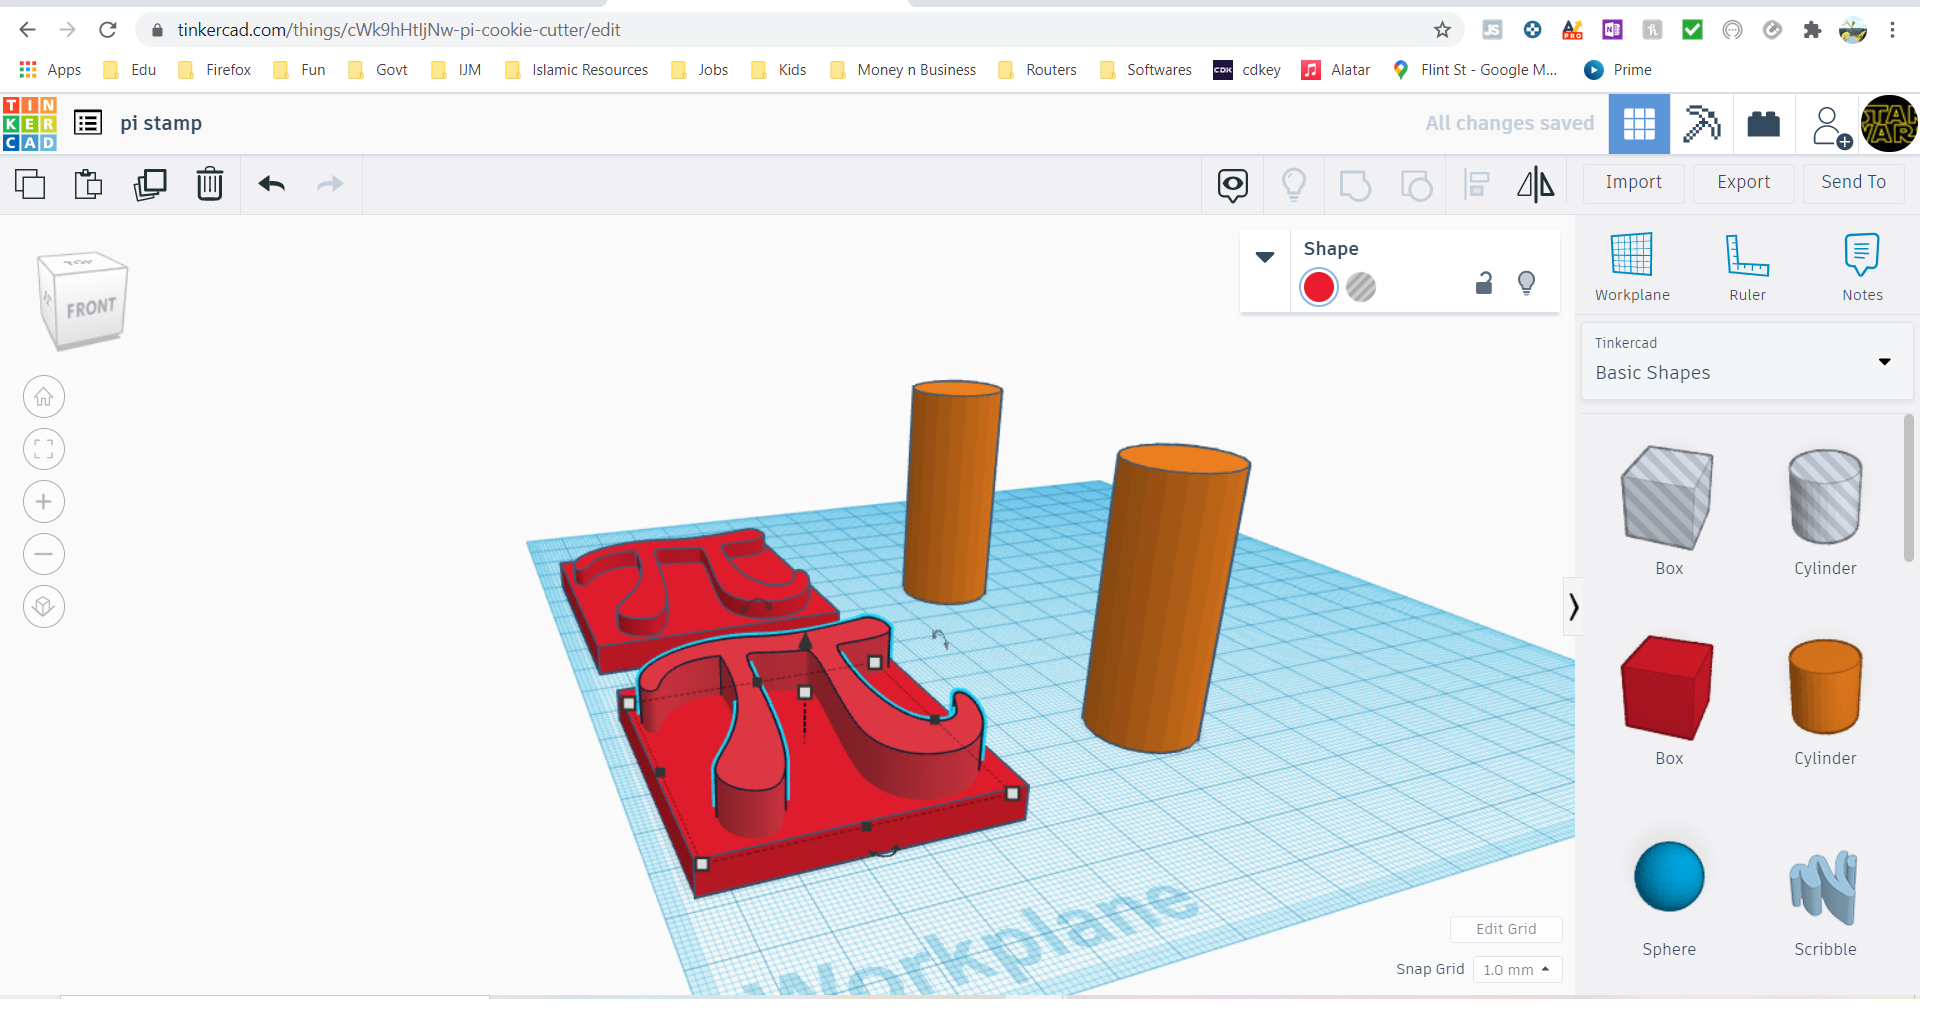Toggle shape visibility with the lightbulb icon
The image size is (1936, 1012).
click(x=1526, y=284)
